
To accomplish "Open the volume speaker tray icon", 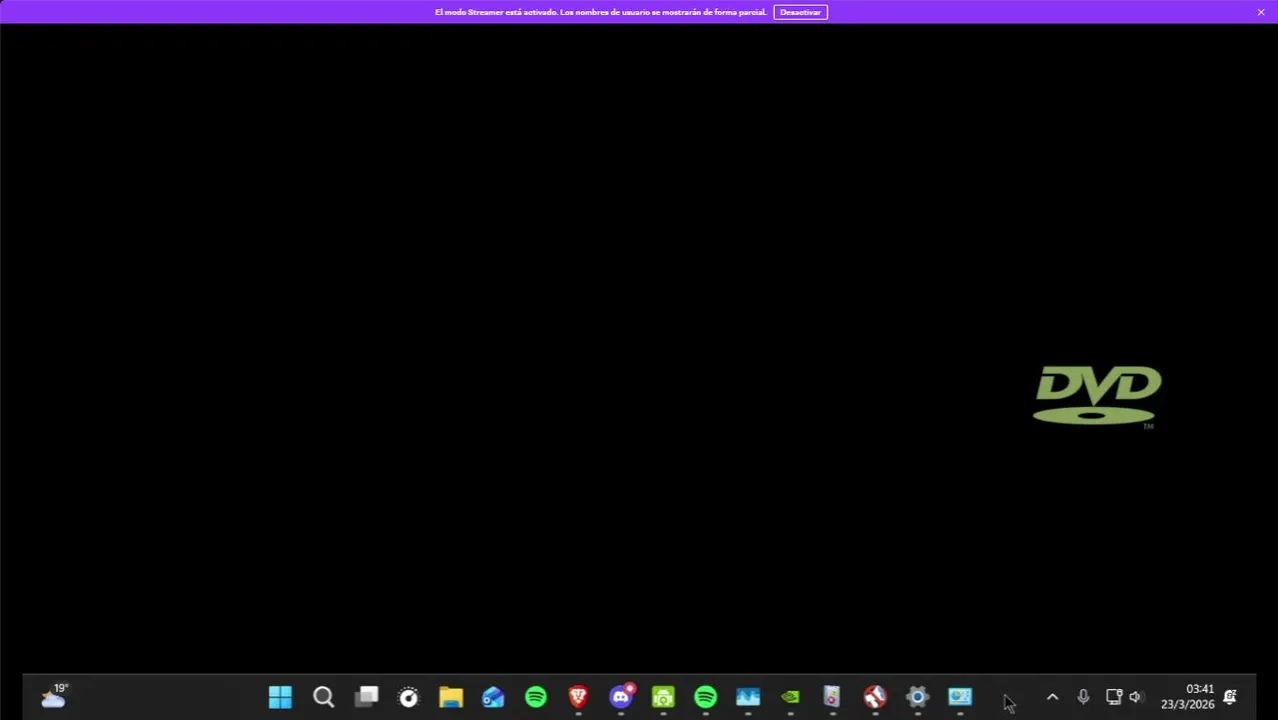I will (x=1135, y=697).
